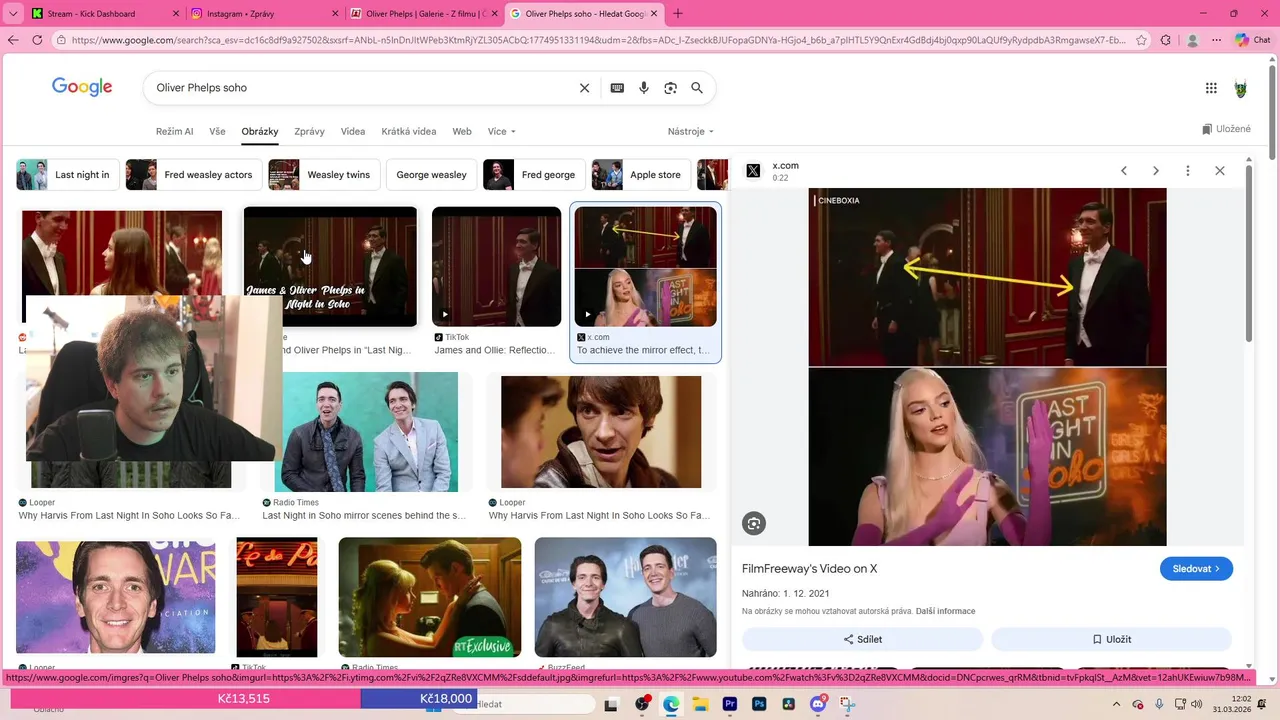The width and height of the screenshot is (1280, 720).
Task: Show previous image in preview panel
Action: click(x=1124, y=171)
